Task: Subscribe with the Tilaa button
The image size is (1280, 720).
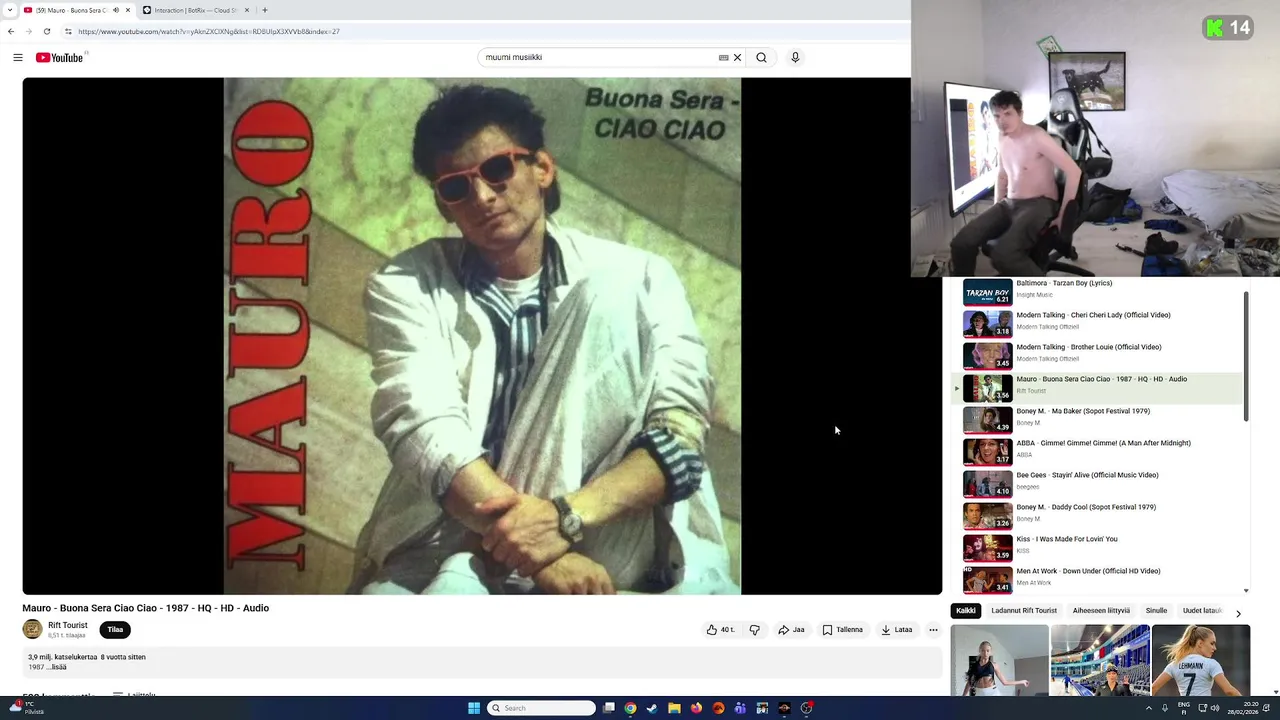Action: (x=115, y=630)
